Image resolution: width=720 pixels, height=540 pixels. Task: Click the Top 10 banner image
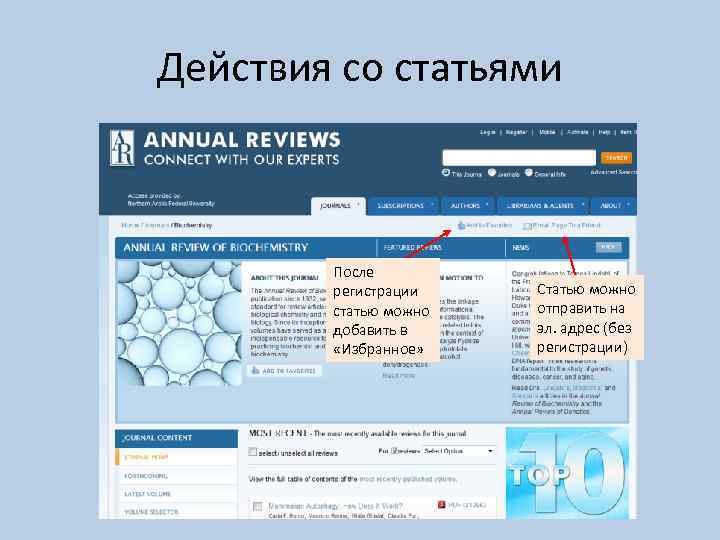pos(567,473)
